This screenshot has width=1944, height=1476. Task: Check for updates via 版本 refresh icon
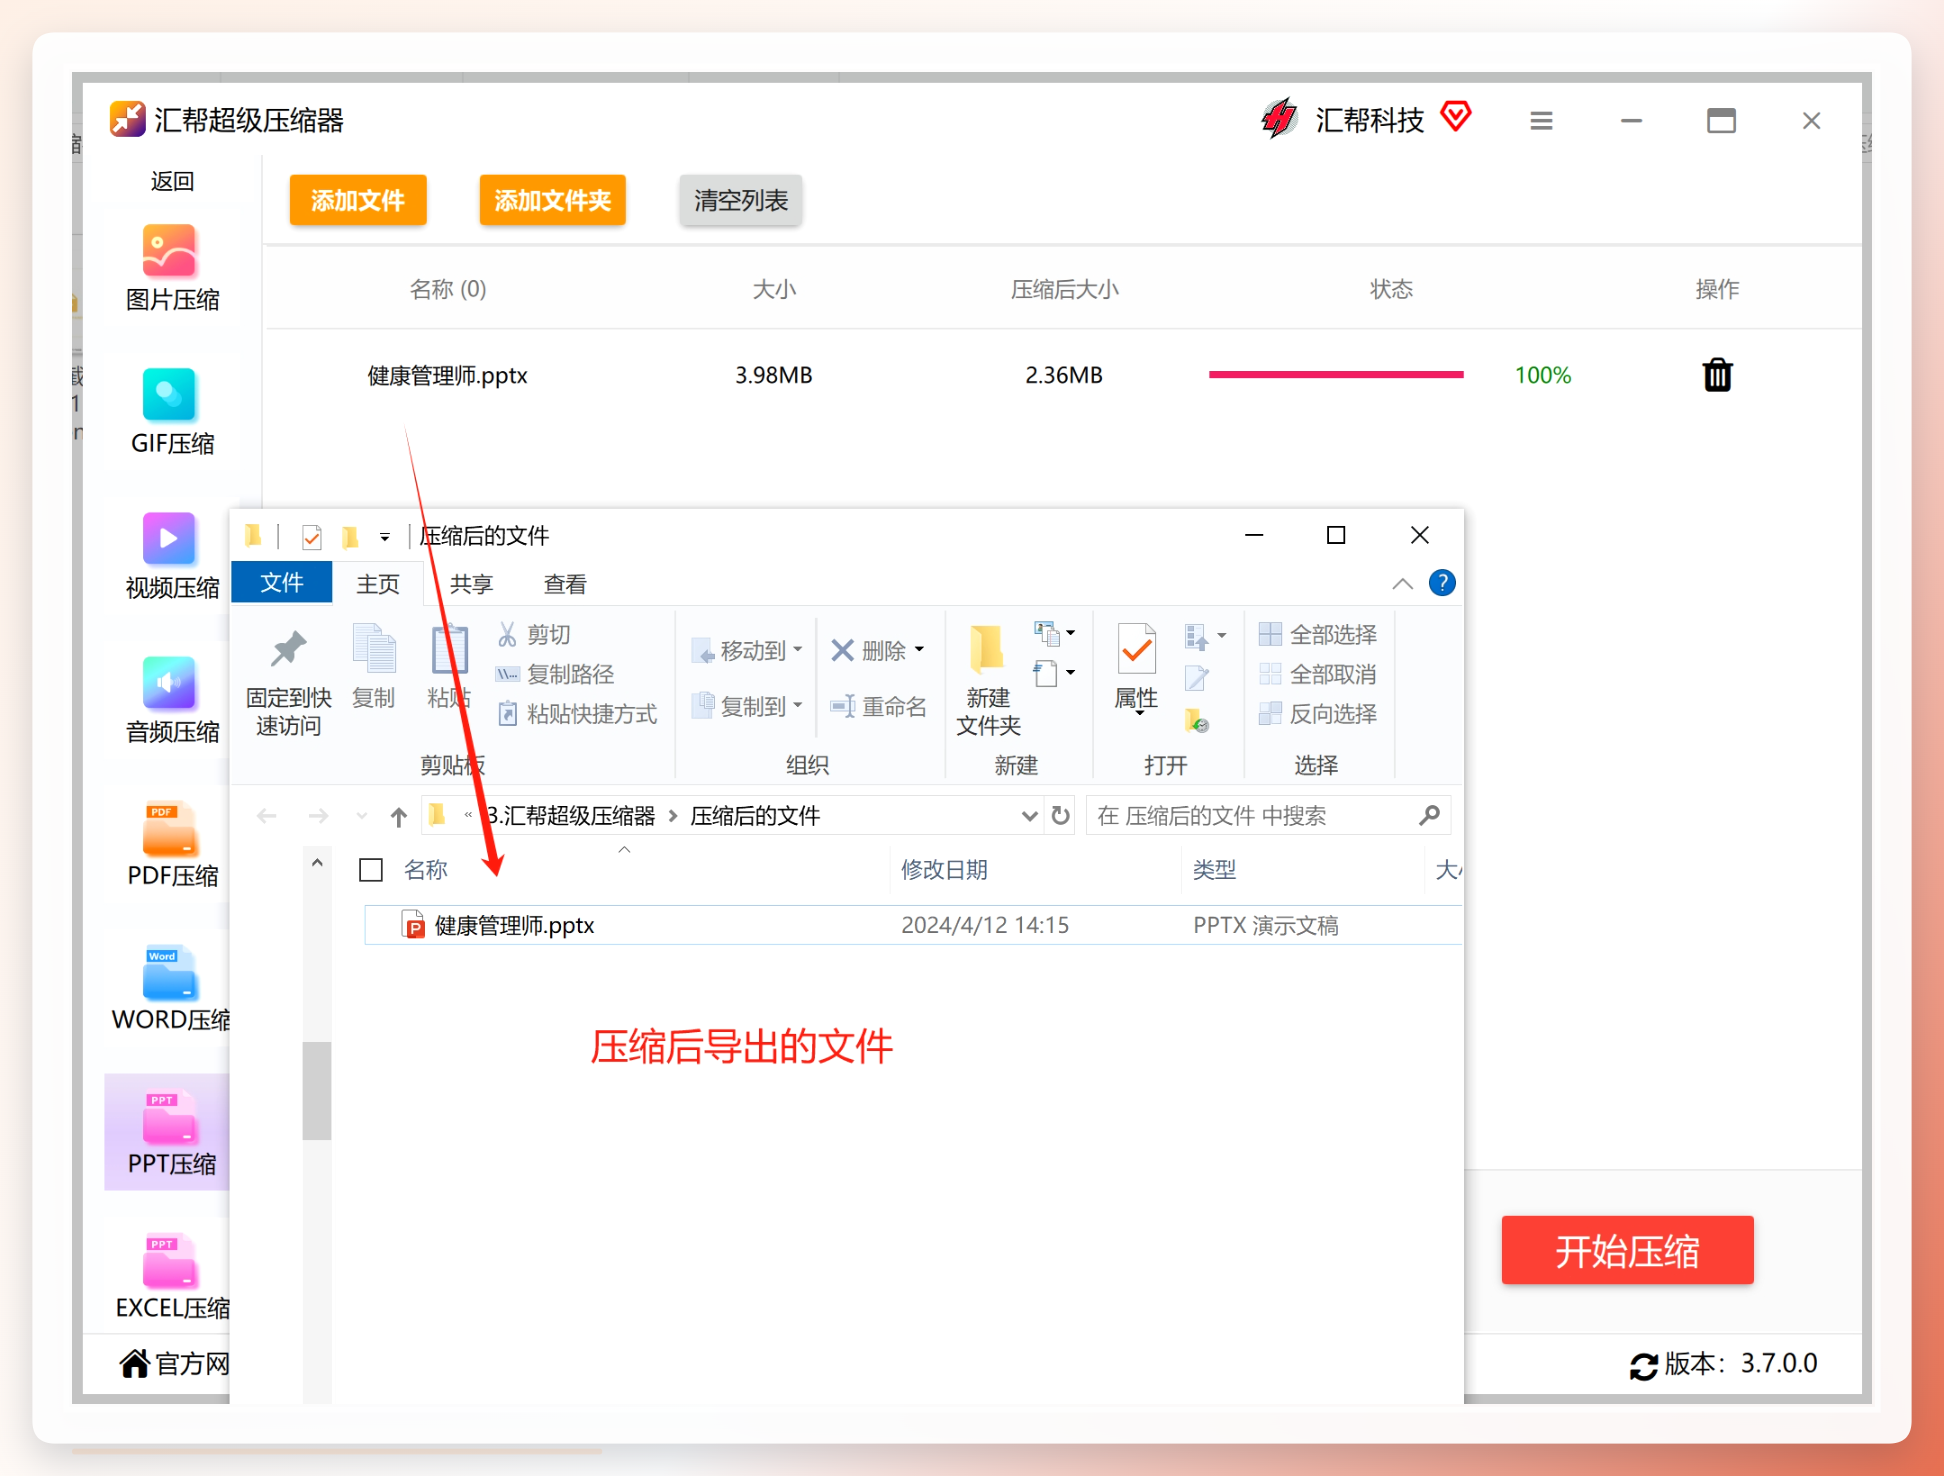pos(1643,1365)
